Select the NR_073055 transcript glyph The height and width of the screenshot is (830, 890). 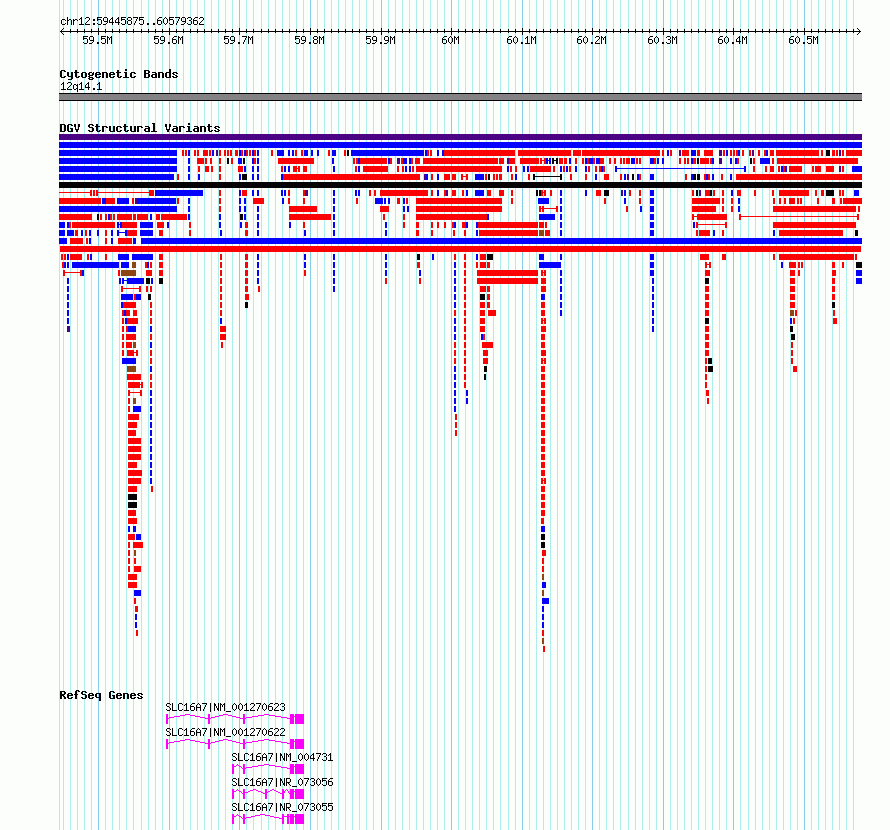[268, 819]
